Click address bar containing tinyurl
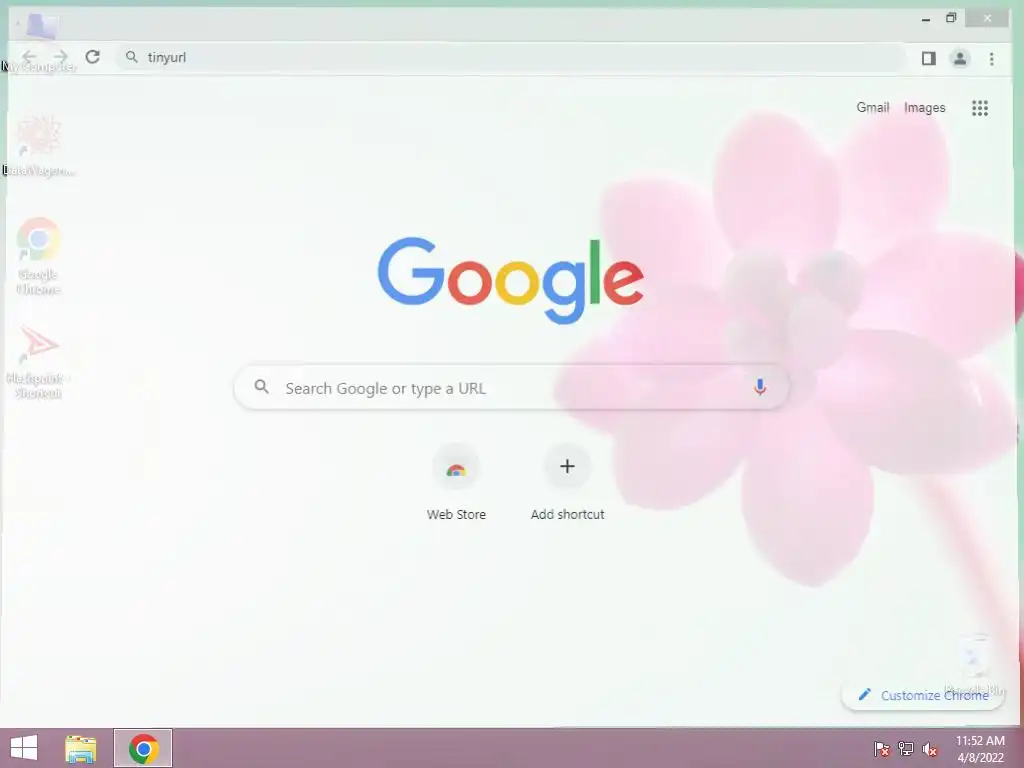The image size is (1024, 768). click(x=511, y=57)
